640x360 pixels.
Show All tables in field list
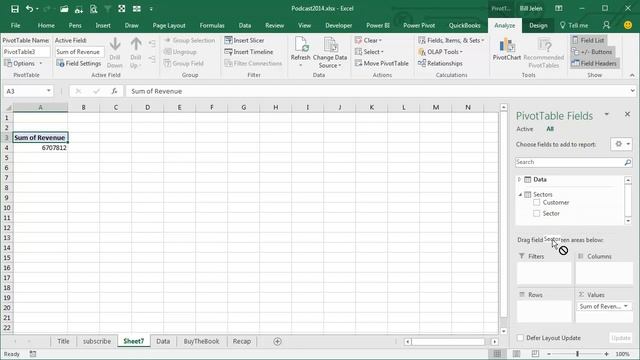click(x=550, y=129)
